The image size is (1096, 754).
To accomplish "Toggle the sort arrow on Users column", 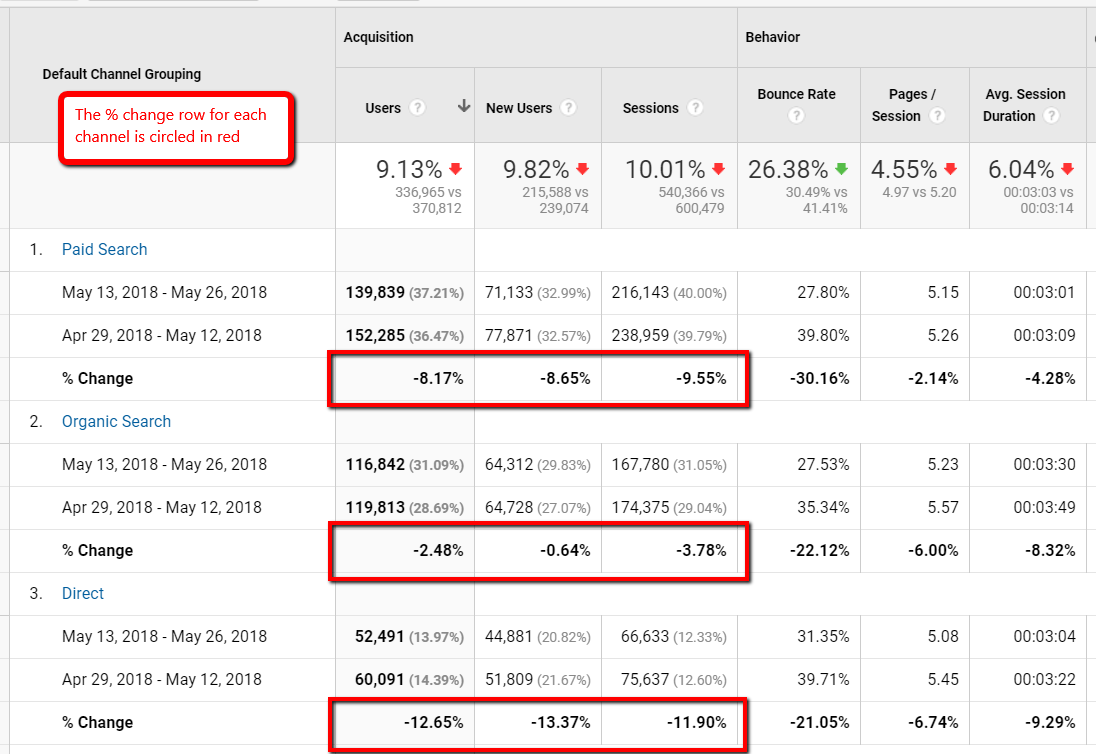I will [x=463, y=106].
